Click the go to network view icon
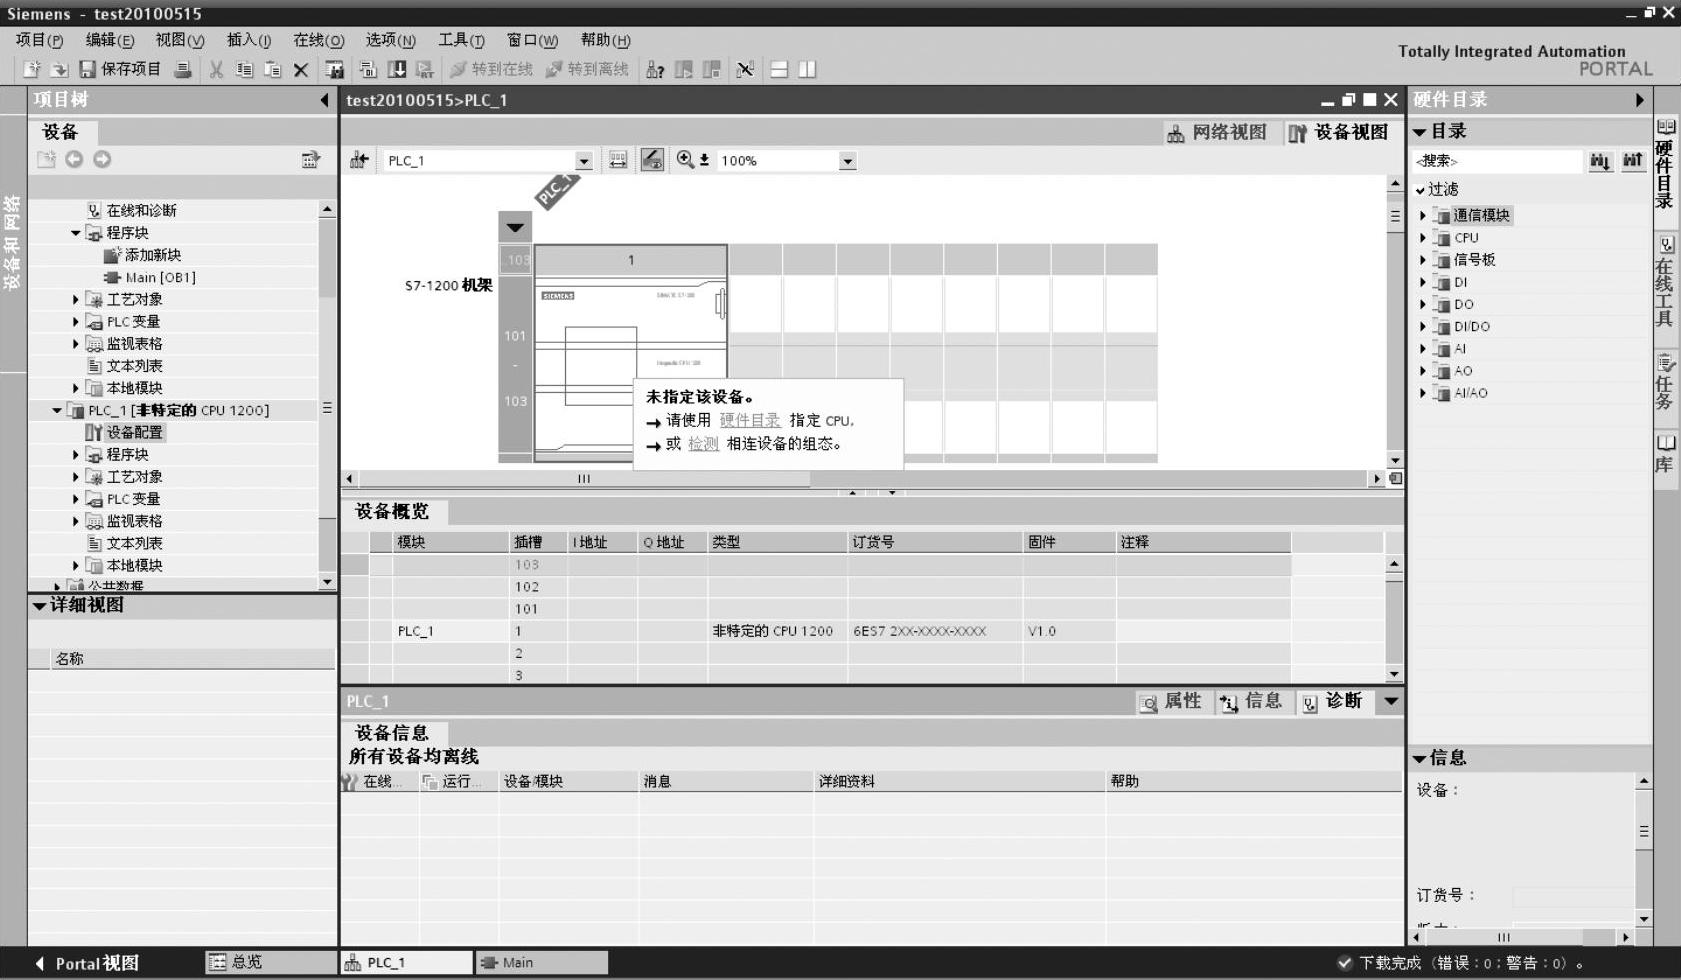Screen dimensions: 1681x980 pos(359,160)
